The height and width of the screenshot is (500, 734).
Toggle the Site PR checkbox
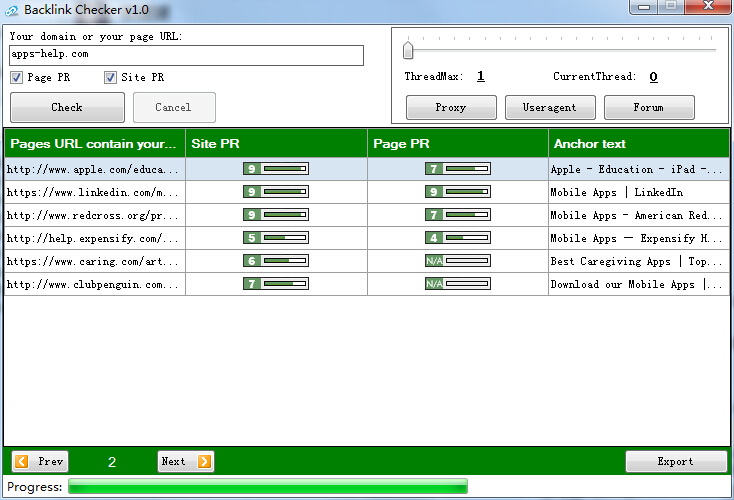point(110,78)
